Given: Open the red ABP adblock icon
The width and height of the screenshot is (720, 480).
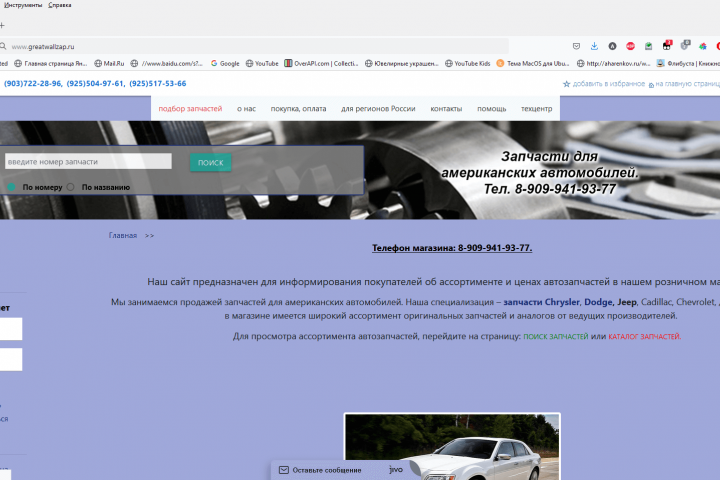Looking at the screenshot, I should [630, 46].
